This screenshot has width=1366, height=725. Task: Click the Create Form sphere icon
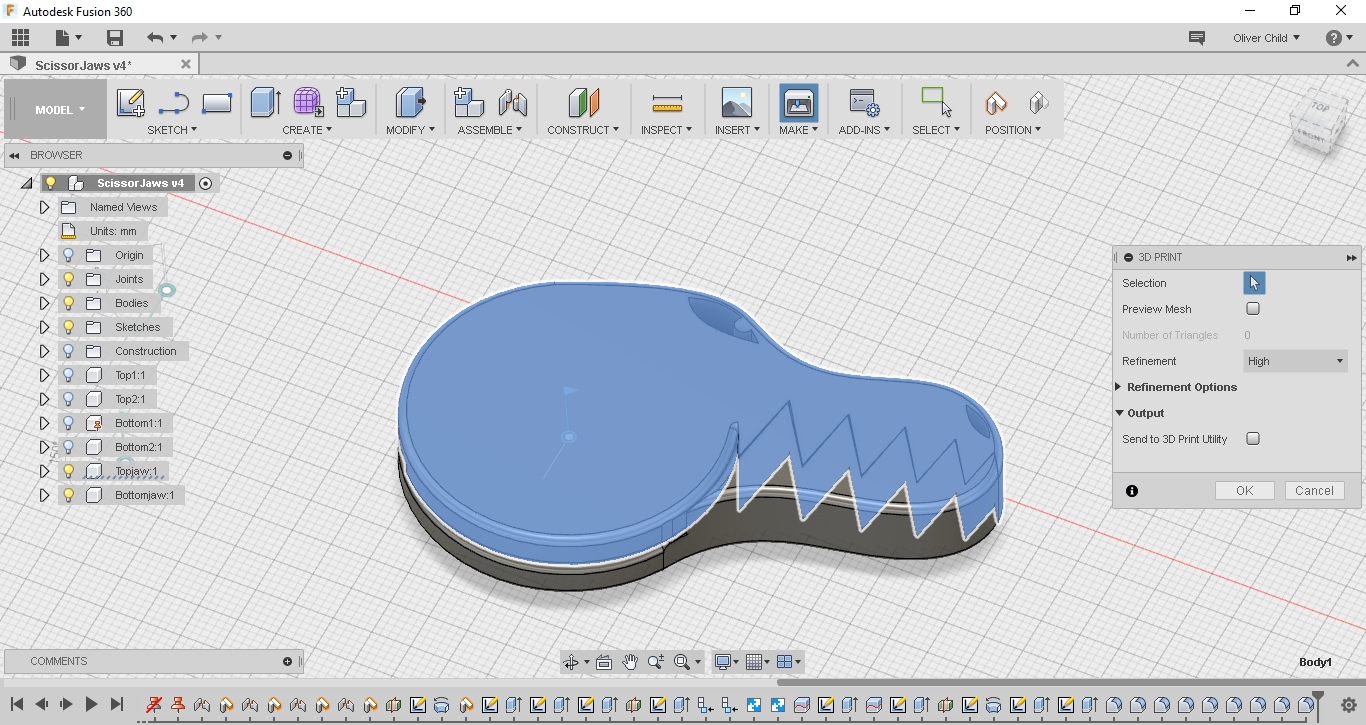[308, 103]
